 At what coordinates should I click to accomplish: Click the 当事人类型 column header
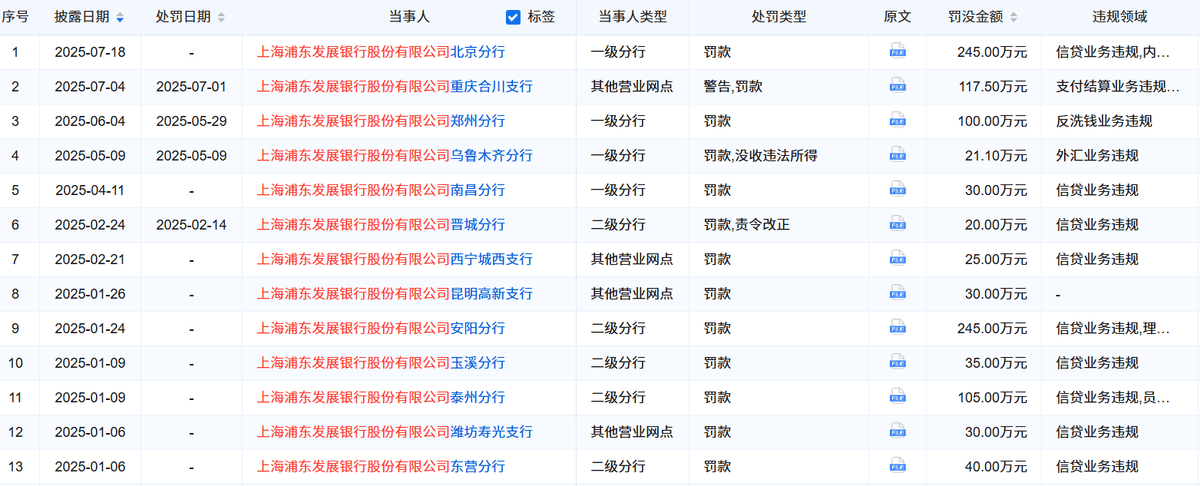click(x=632, y=17)
